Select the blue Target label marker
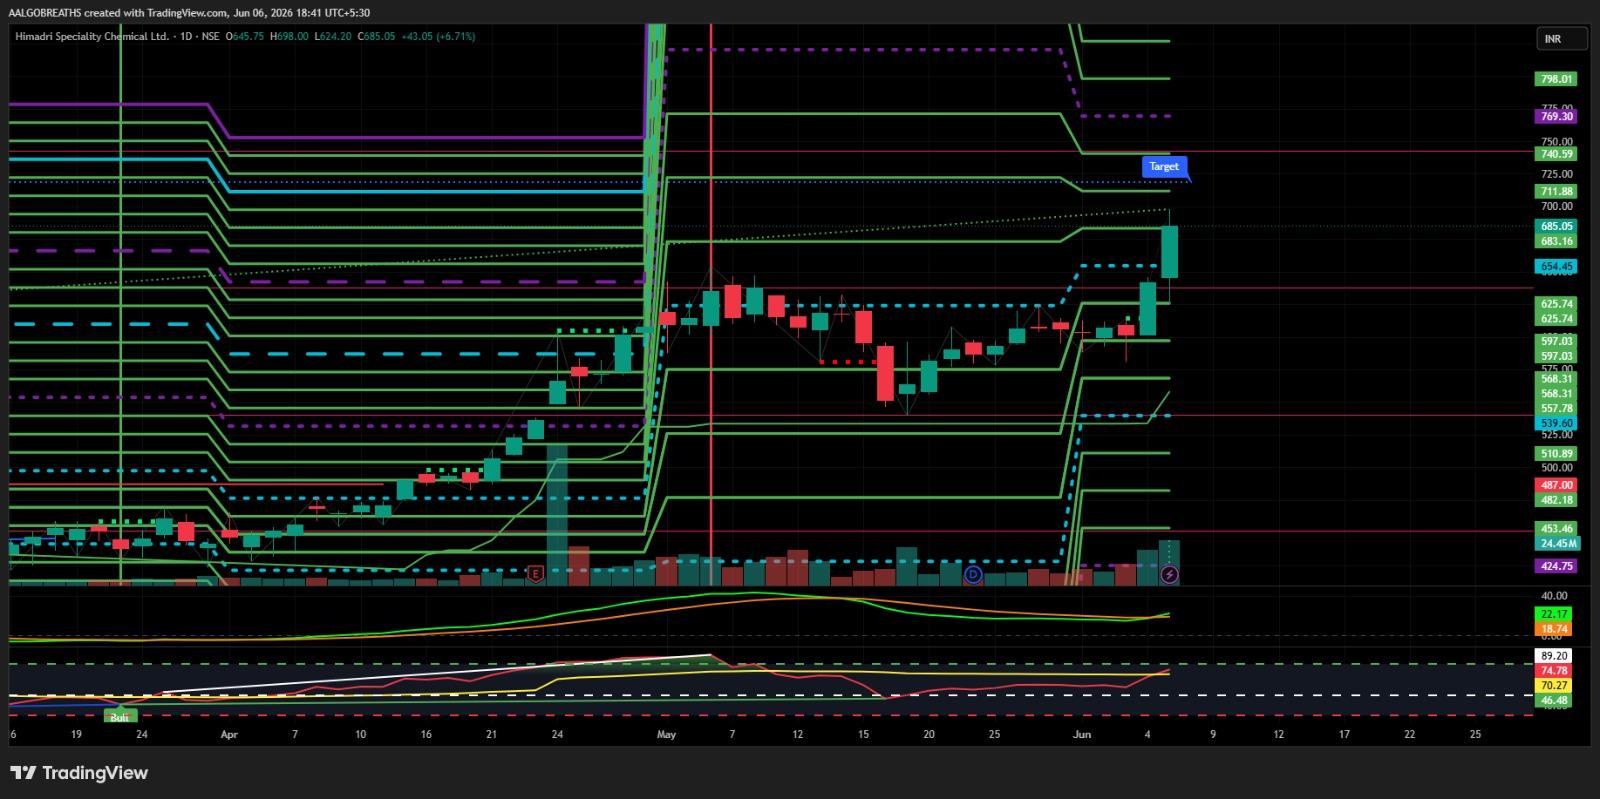This screenshot has width=1600, height=799. click(x=1163, y=167)
